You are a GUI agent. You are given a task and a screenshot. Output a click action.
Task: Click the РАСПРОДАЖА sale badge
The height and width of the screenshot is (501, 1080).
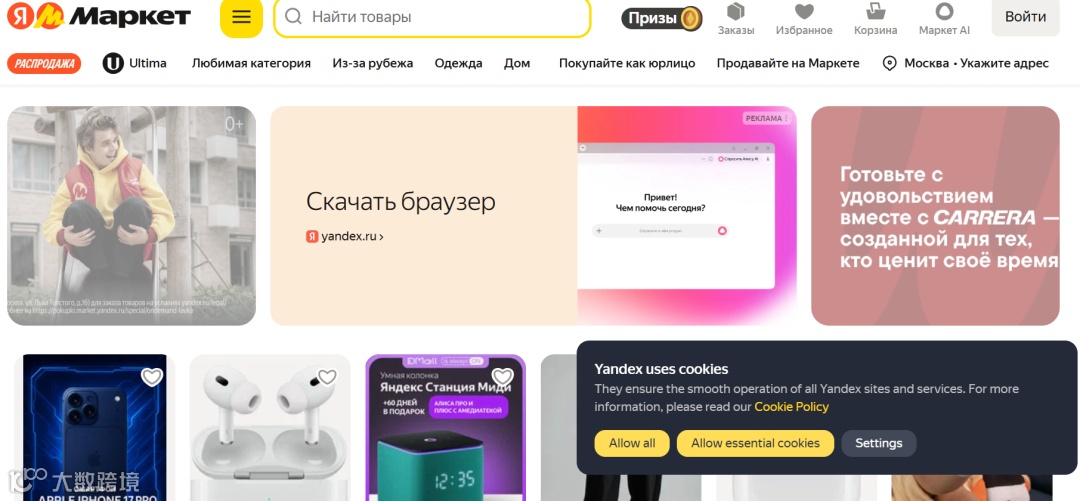44,63
